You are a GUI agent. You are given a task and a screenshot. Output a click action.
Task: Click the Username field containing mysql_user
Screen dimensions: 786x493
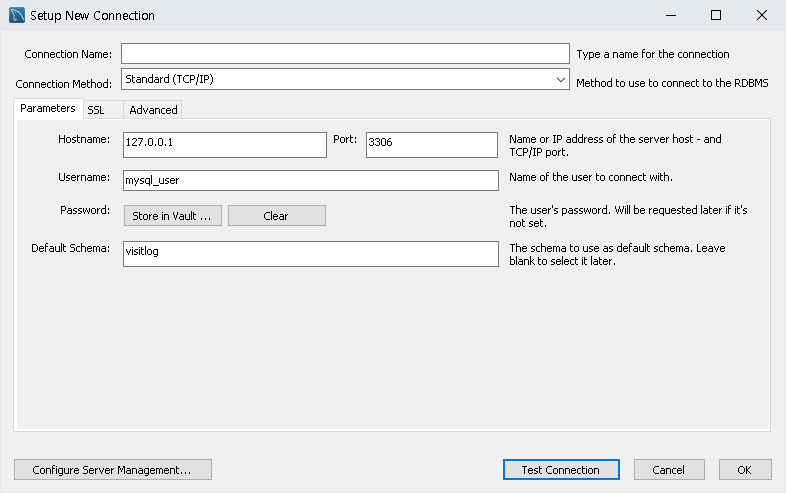click(x=311, y=180)
